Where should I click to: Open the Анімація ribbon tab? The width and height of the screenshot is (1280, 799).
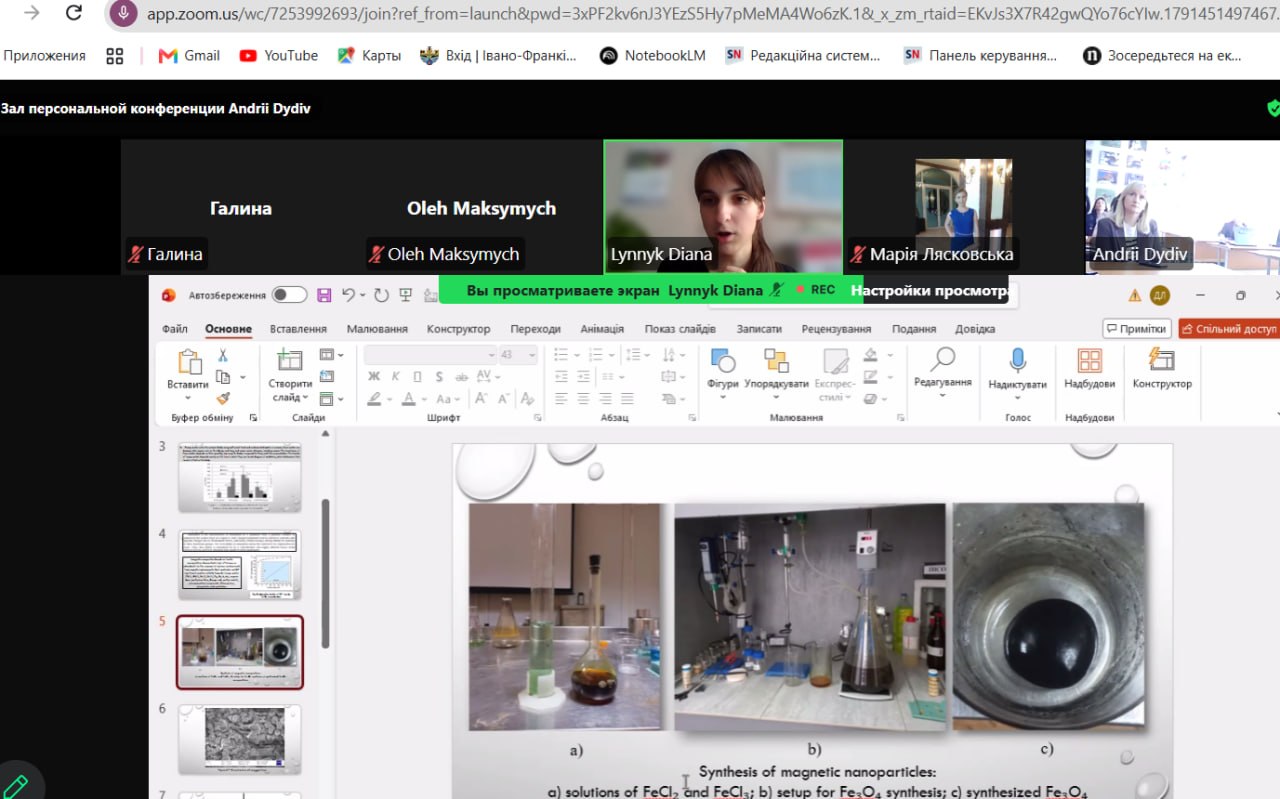tap(602, 329)
